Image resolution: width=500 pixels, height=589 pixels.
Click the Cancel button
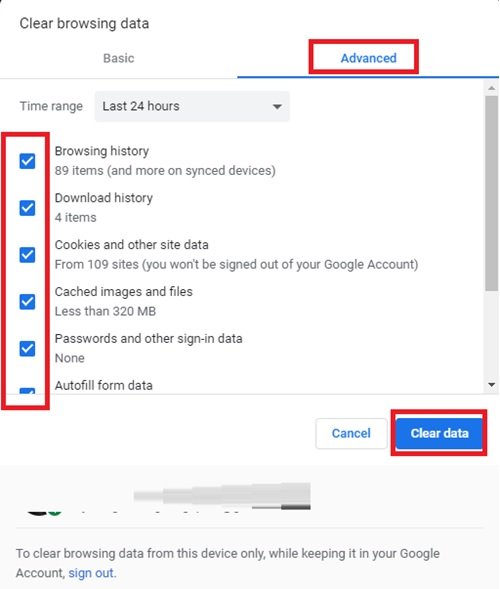(x=351, y=433)
